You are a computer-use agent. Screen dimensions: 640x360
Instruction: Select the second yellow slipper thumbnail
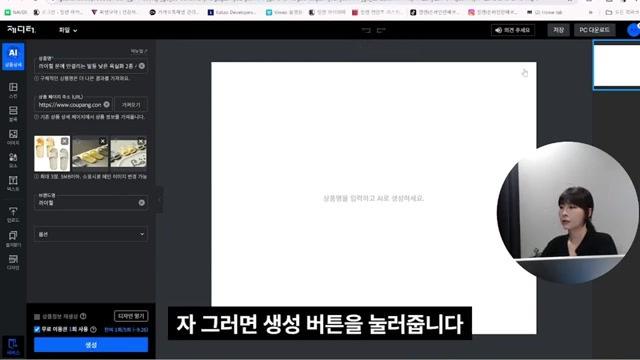tap(90, 153)
